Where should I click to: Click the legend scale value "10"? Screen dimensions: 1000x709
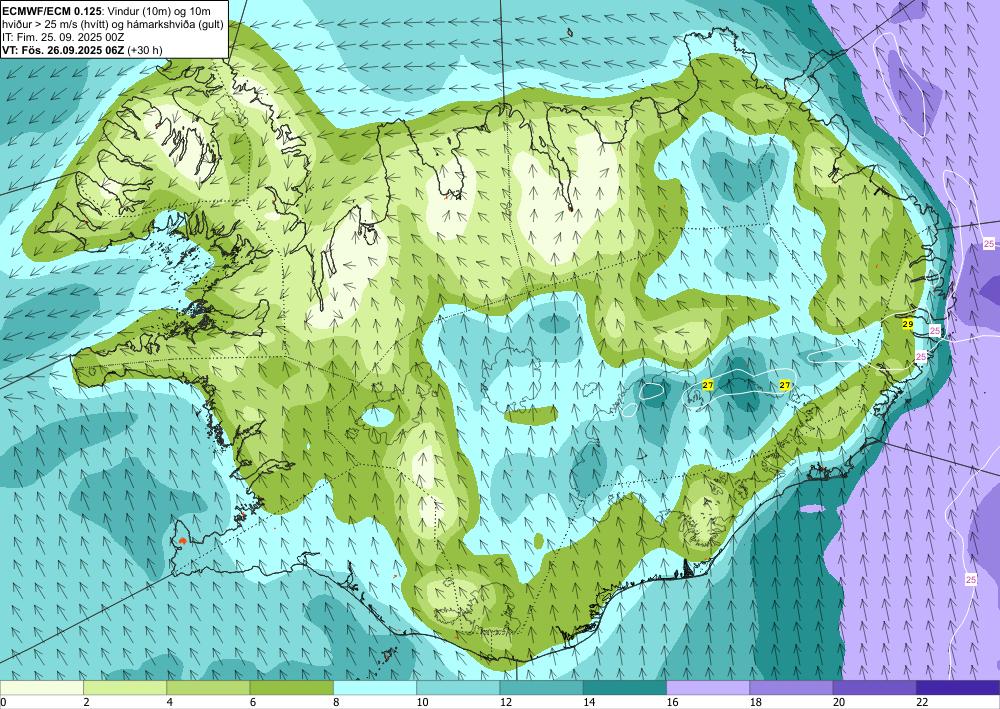(422, 702)
